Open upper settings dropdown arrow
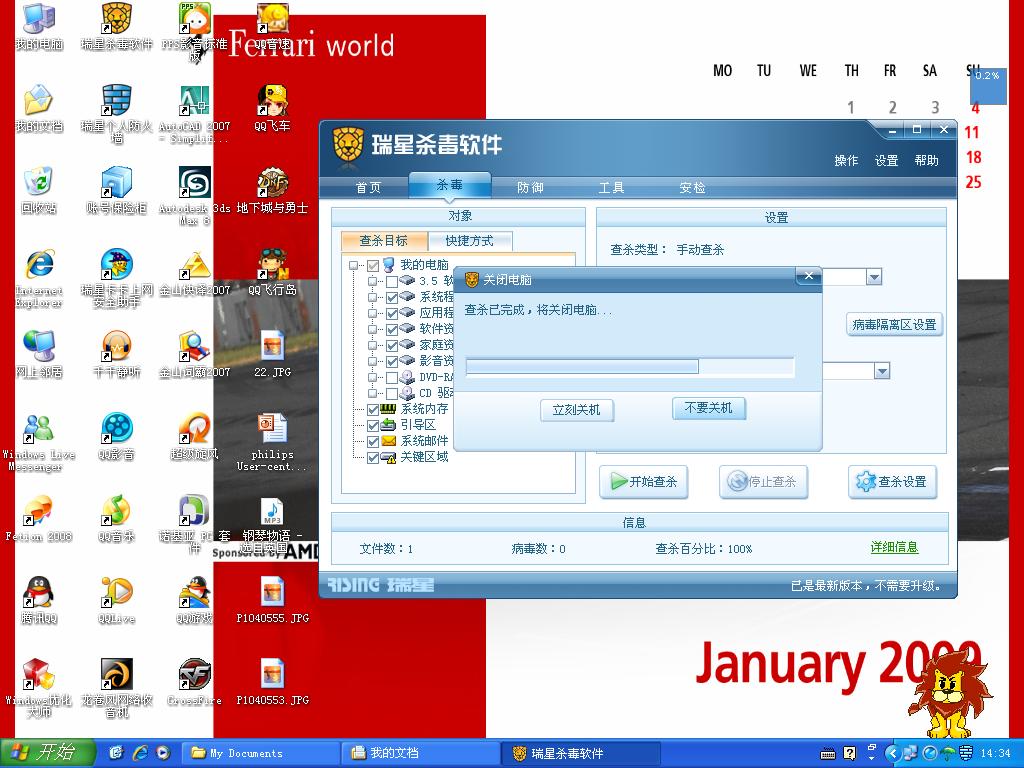 [874, 277]
